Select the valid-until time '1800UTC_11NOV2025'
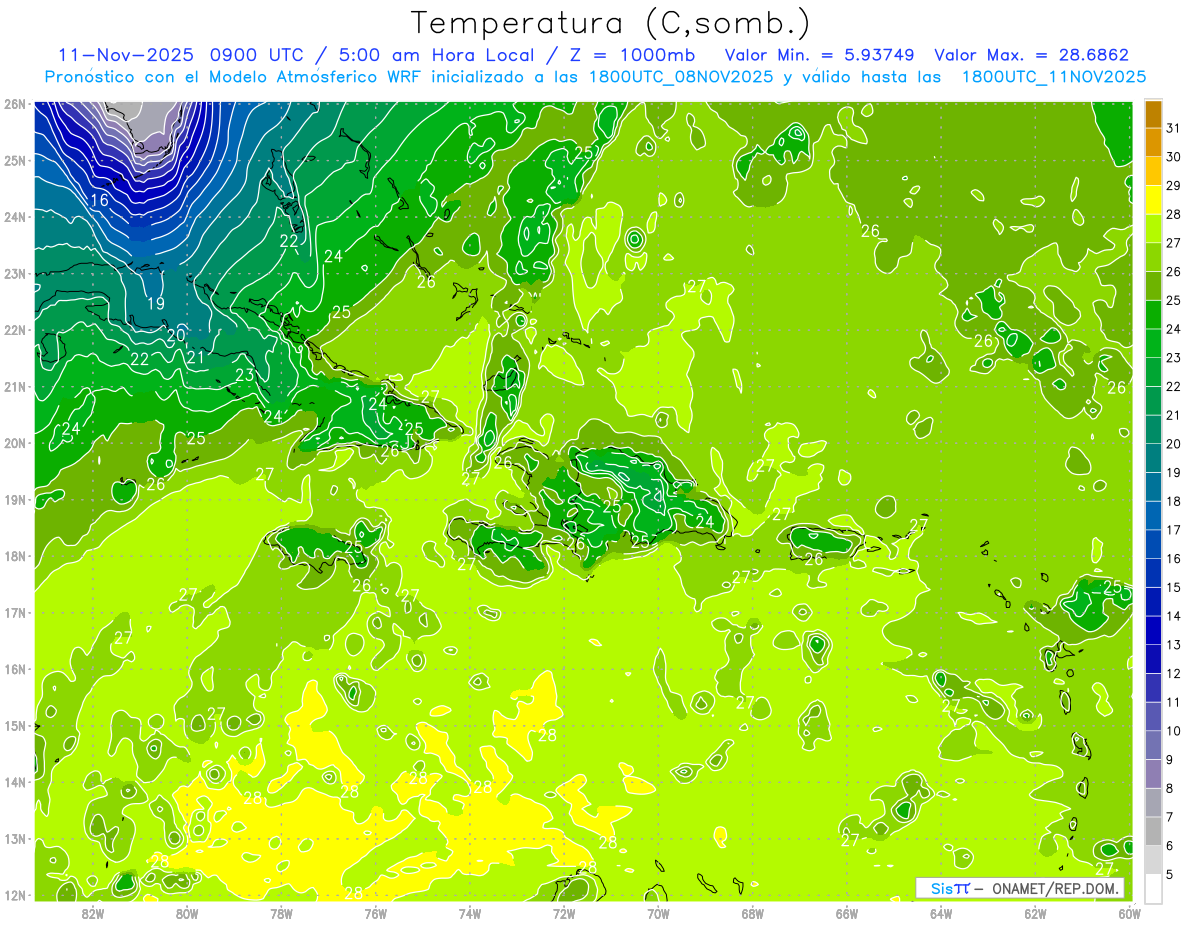The height and width of the screenshot is (927, 1200). (x=1054, y=76)
